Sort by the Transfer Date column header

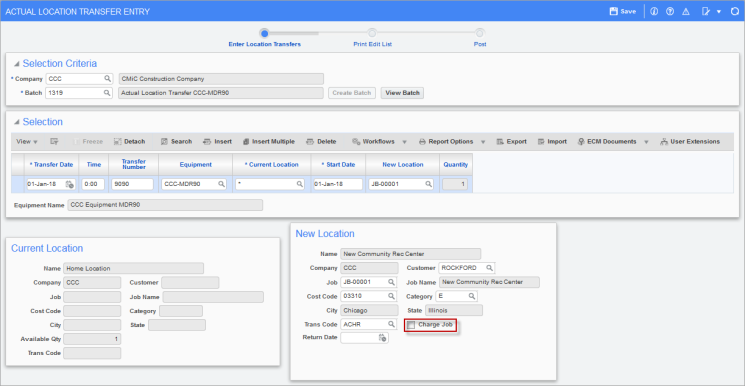(x=51, y=164)
